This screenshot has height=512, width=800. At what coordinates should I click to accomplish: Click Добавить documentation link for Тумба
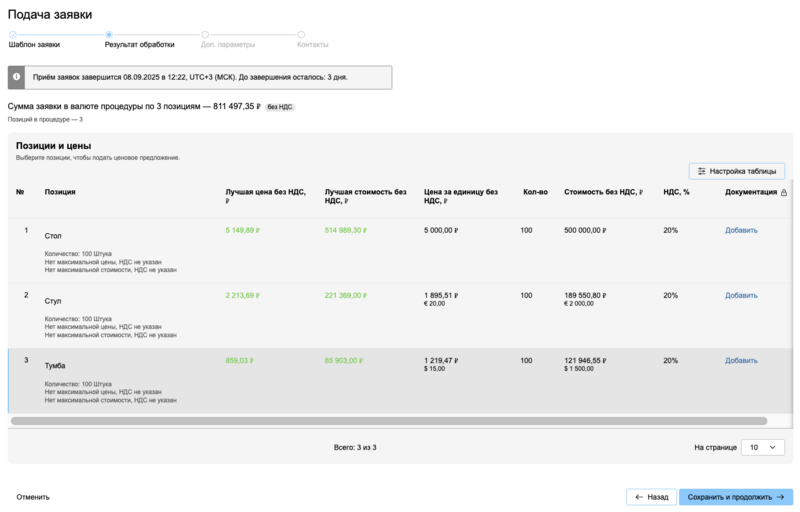(x=741, y=360)
